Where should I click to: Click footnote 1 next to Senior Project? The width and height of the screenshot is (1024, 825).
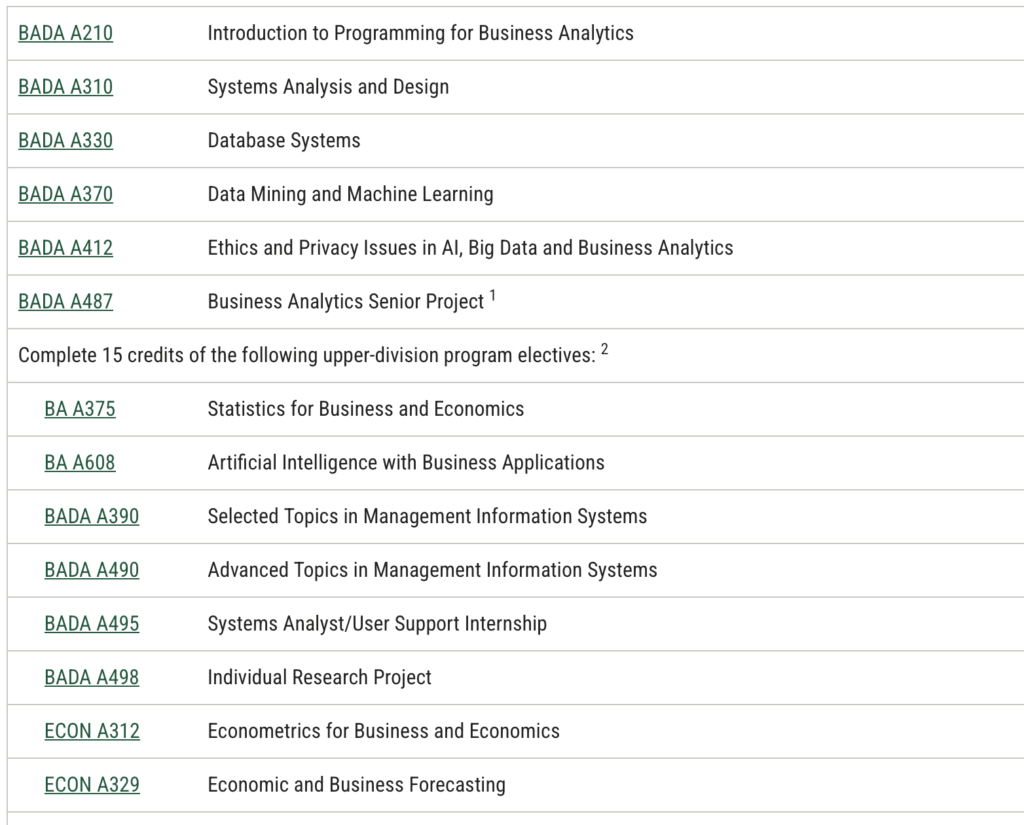click(x=493, y=296)
